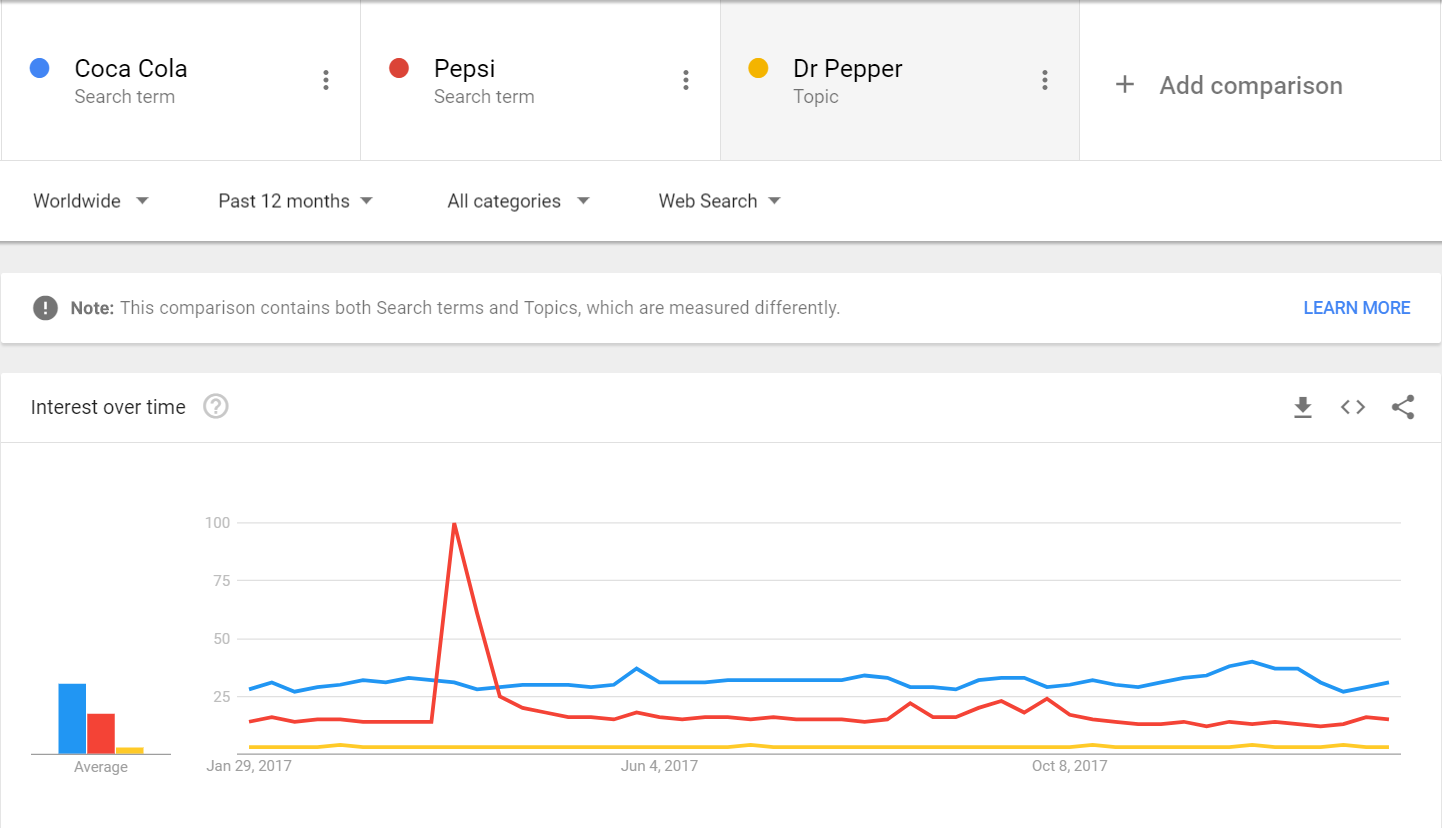Click the Dr Pepper yellow color dot

click(758, 69)
